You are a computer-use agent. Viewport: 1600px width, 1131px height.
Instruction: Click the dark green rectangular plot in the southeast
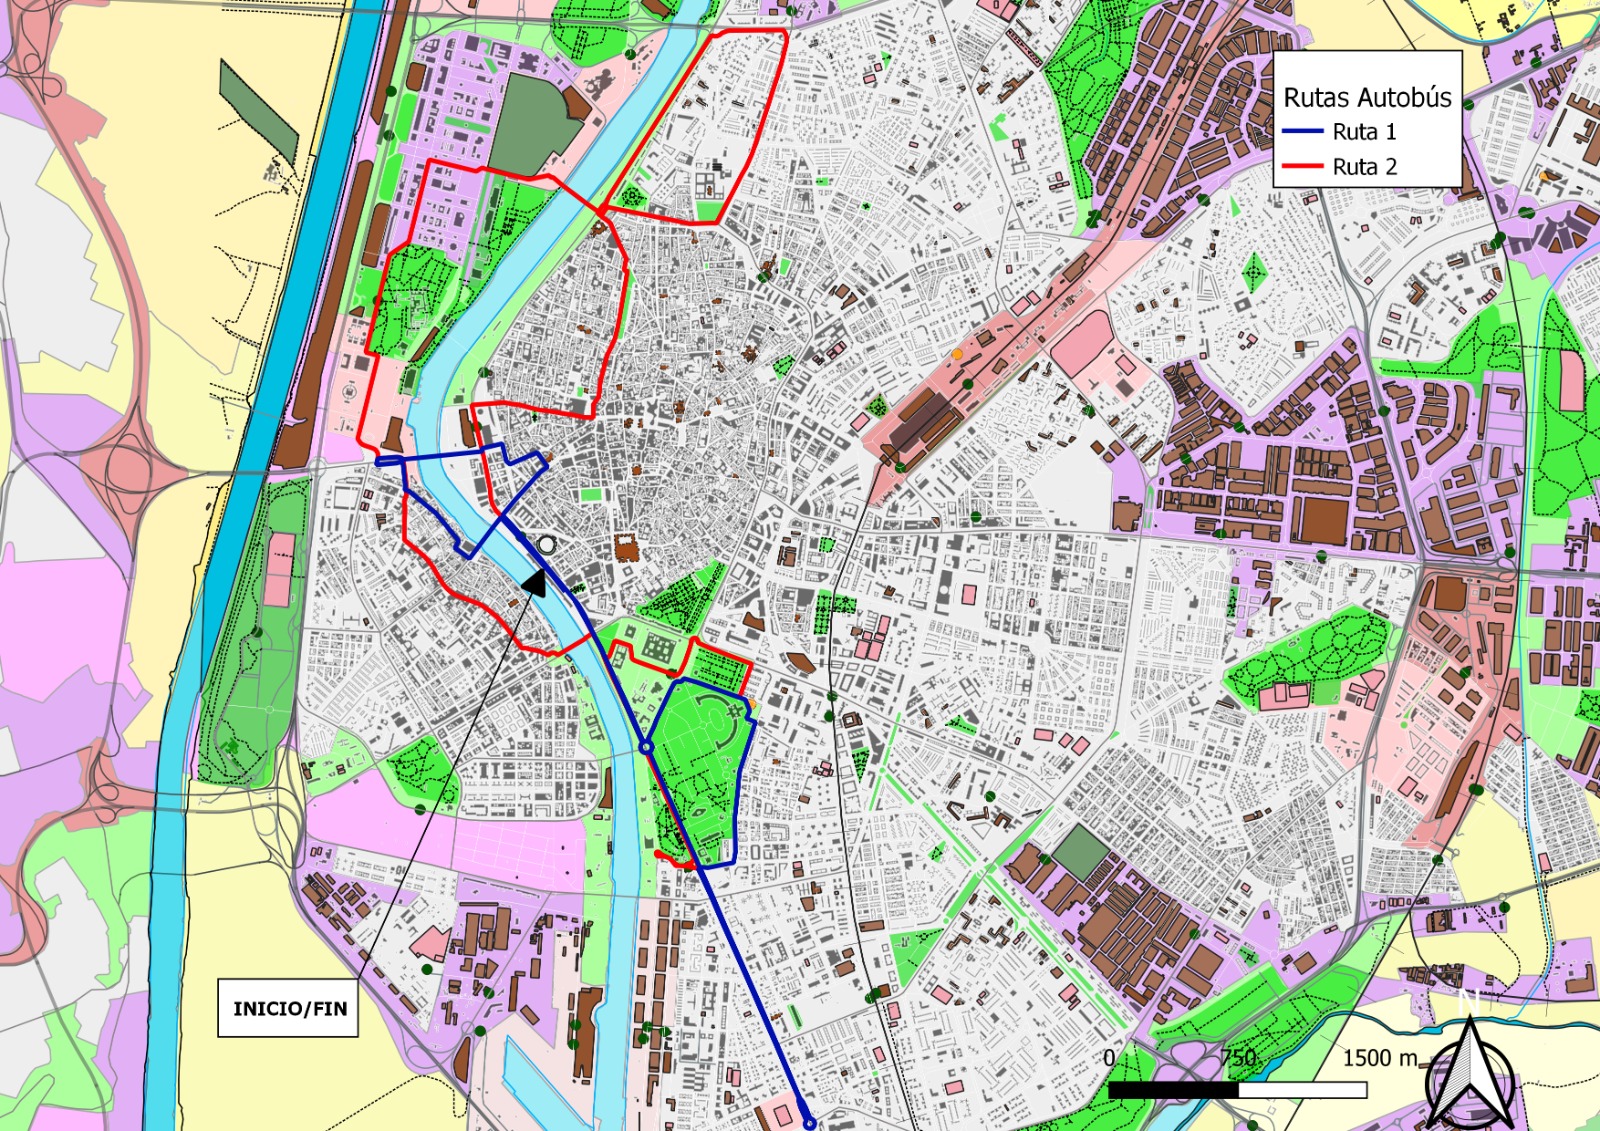click(x=1080, y=853)
